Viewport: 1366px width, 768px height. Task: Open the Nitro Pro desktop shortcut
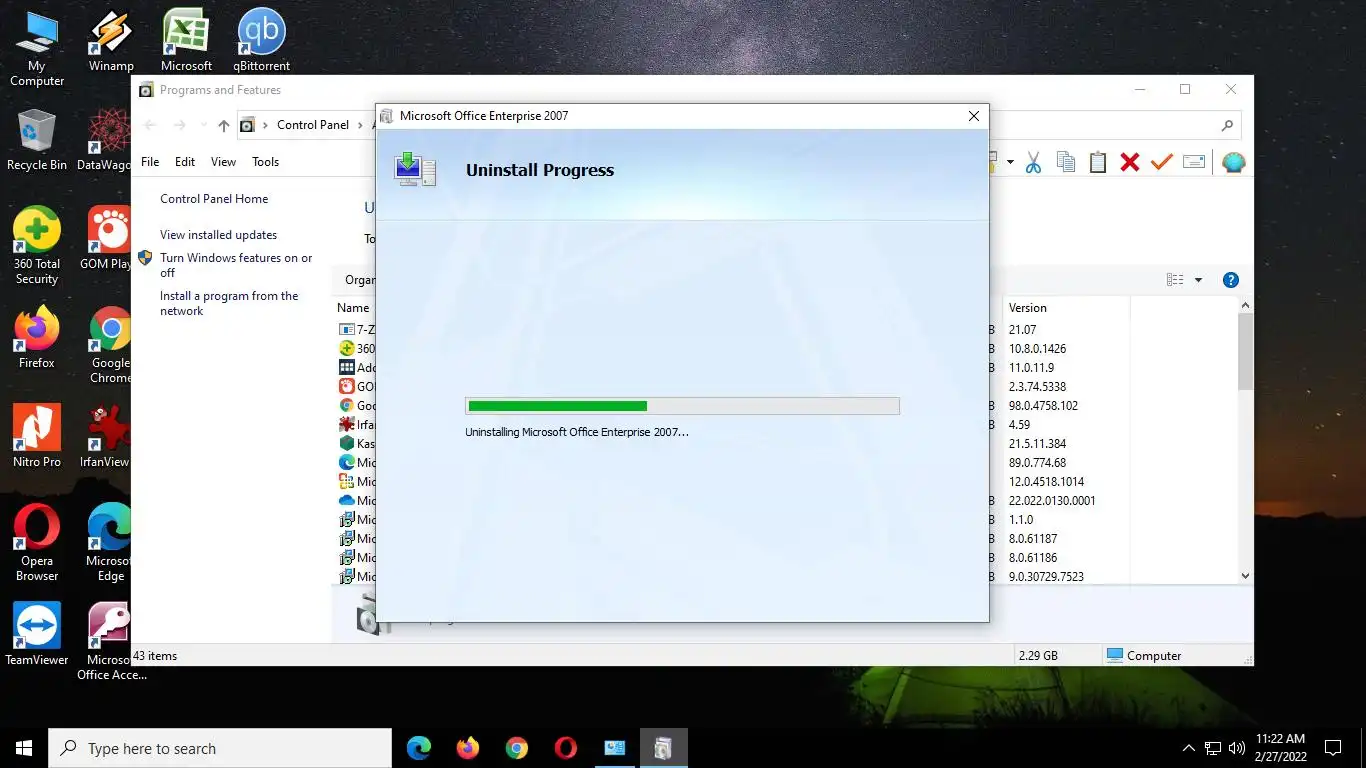click(37, 436)
